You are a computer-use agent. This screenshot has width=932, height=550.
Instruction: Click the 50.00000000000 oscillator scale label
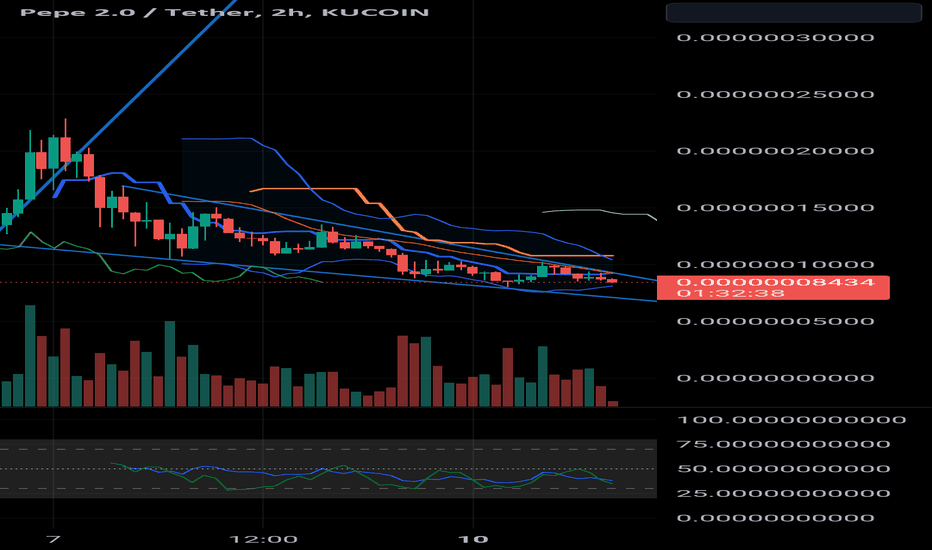click(783, 469)
